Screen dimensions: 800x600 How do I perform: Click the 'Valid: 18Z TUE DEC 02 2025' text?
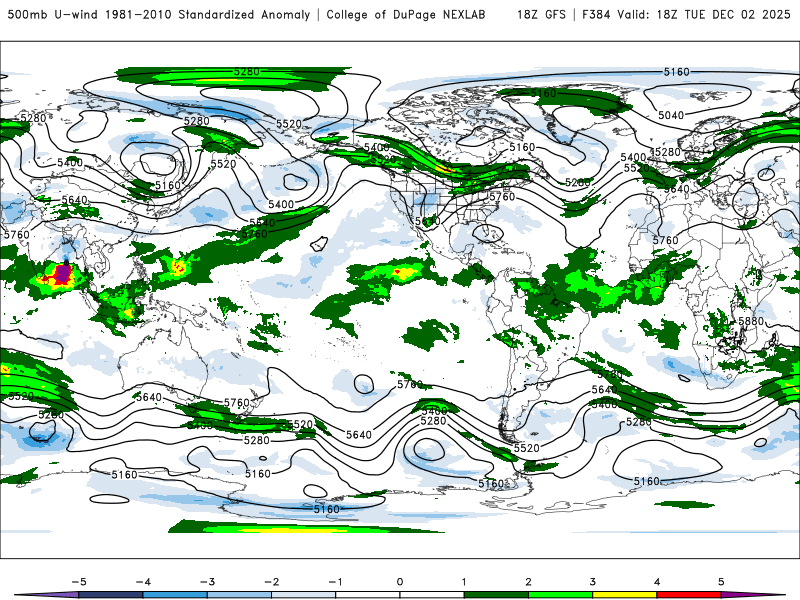coord(704,14)
